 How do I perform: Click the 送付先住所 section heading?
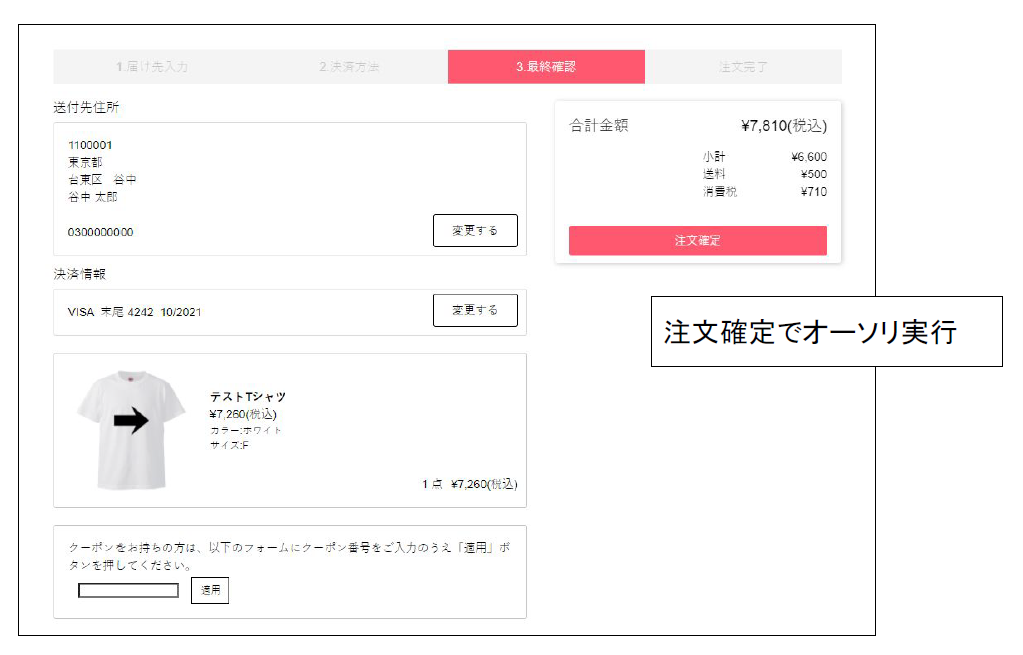coord(86,107)
